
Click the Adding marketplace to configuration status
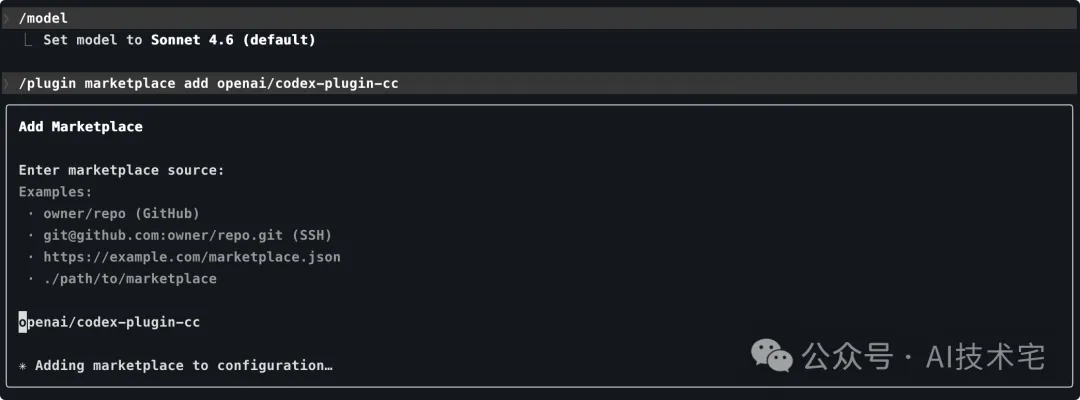click(x=184, y=365)
